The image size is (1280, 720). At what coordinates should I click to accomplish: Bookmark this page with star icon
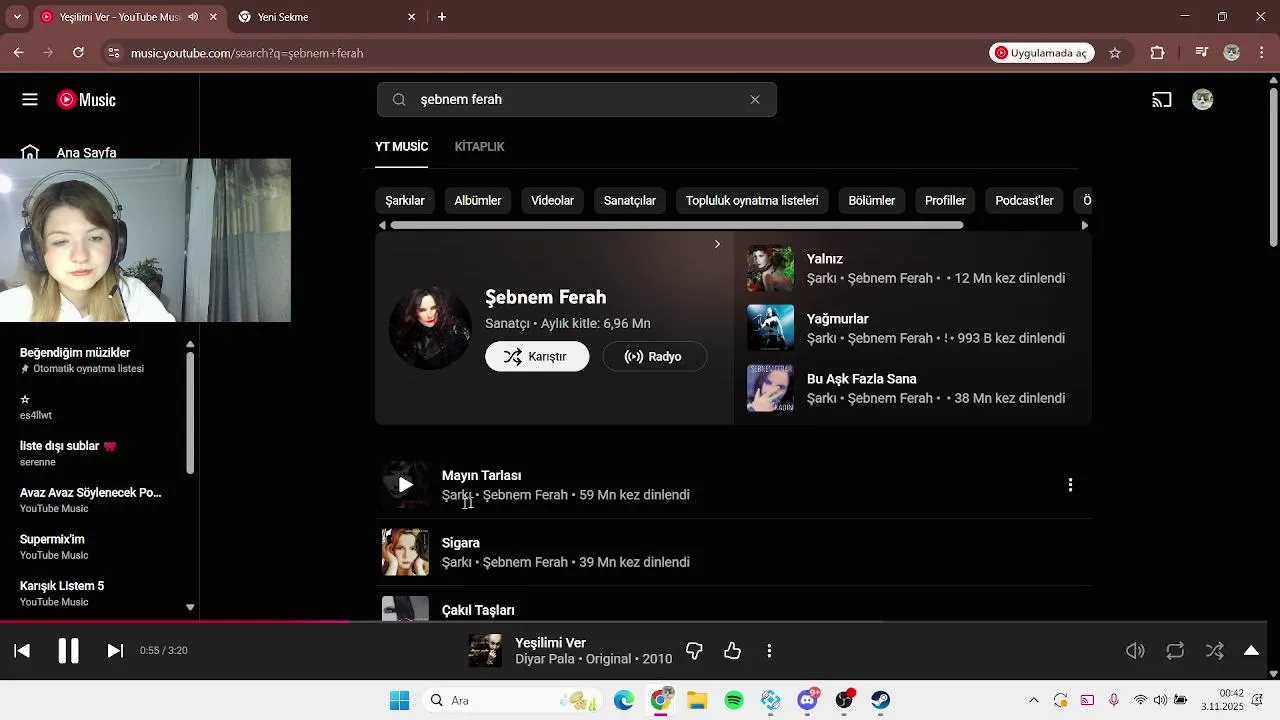coord(1115,53)
